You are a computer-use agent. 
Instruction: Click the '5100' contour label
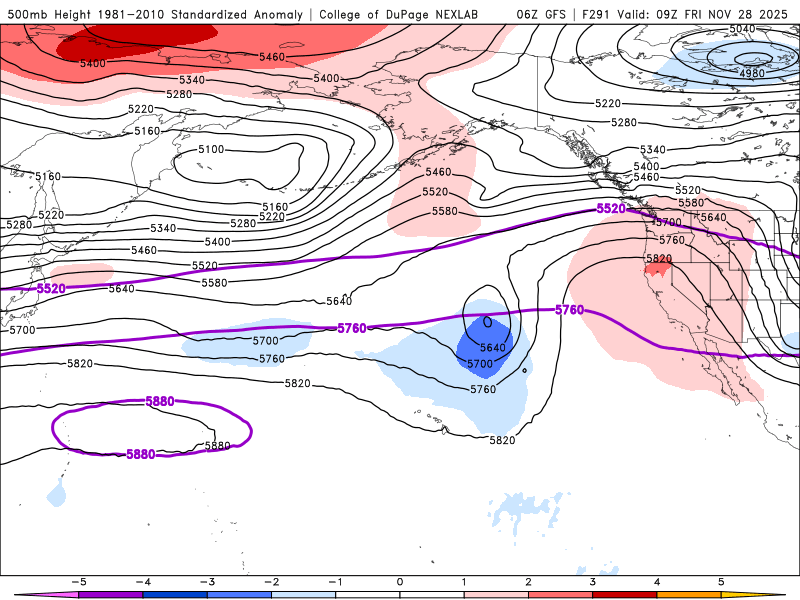coord(211,149)
